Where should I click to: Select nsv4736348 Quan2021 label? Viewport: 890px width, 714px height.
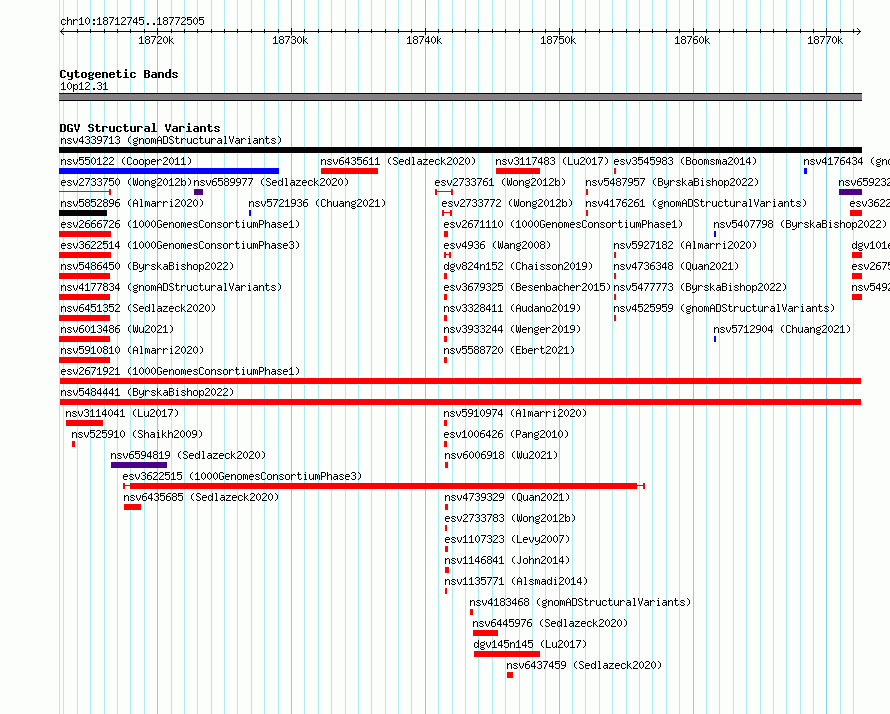point(676,266)
